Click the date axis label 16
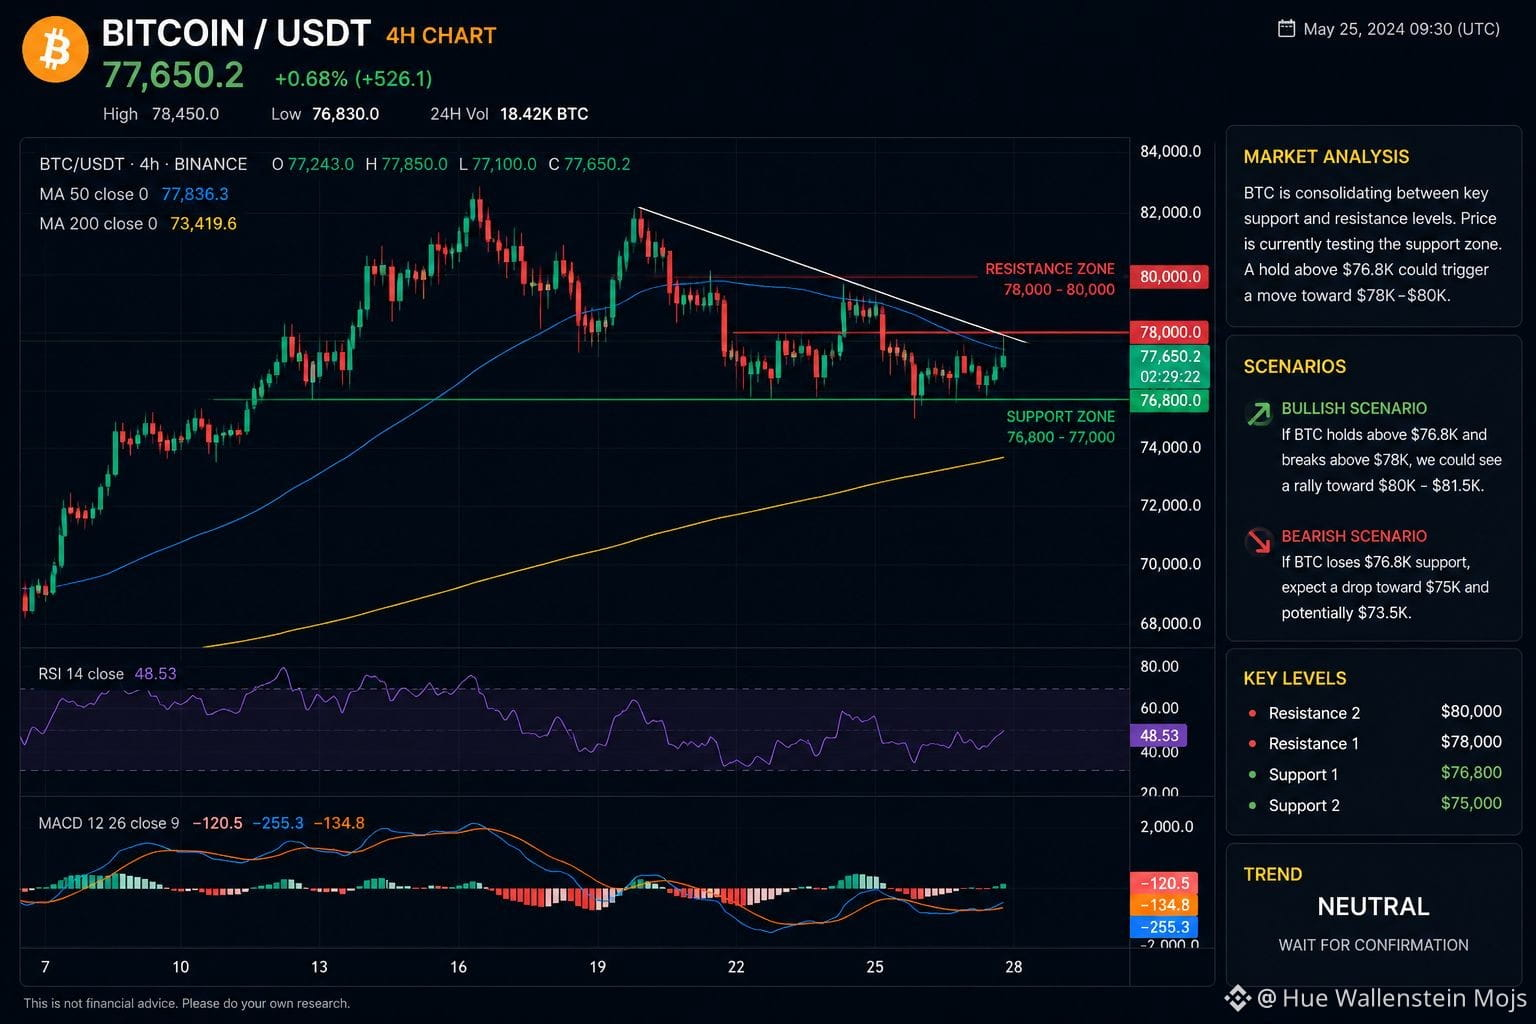 click(458, 967)
